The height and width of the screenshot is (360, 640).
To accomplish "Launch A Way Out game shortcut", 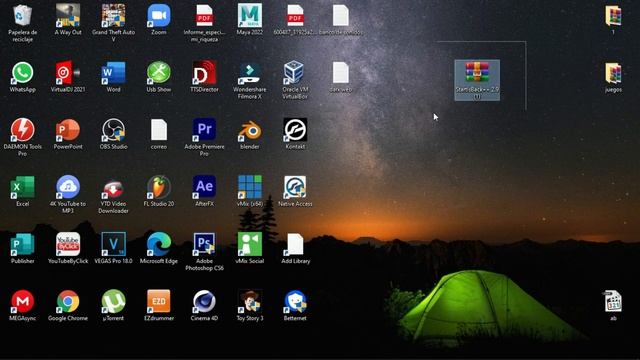I will (x=68, y=16).
